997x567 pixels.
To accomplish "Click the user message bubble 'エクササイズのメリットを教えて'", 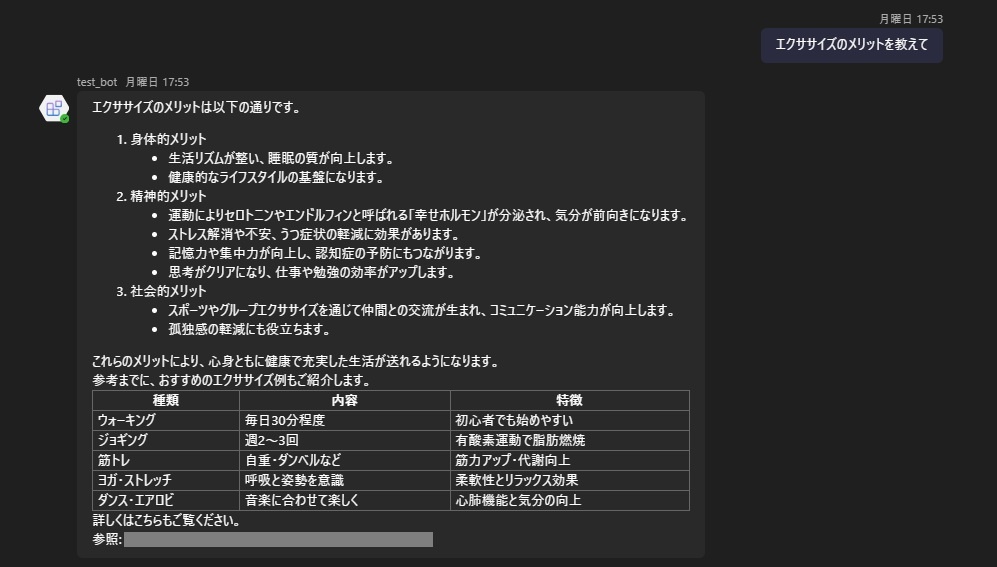I will (x=851, y=45).
